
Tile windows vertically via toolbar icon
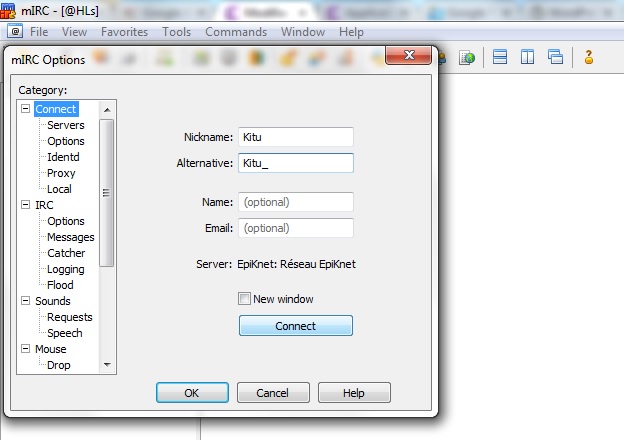coord(527,57)
